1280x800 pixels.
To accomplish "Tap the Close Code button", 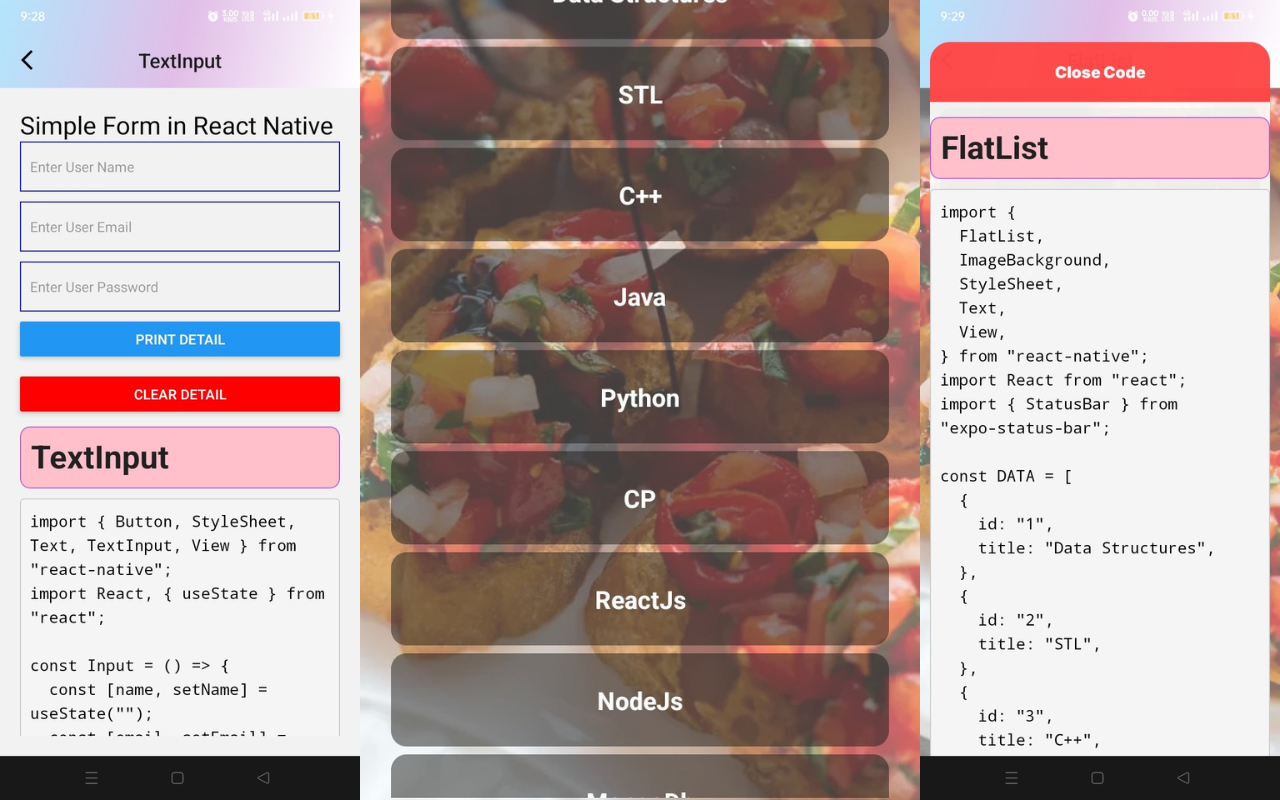I will (1100, 72).
